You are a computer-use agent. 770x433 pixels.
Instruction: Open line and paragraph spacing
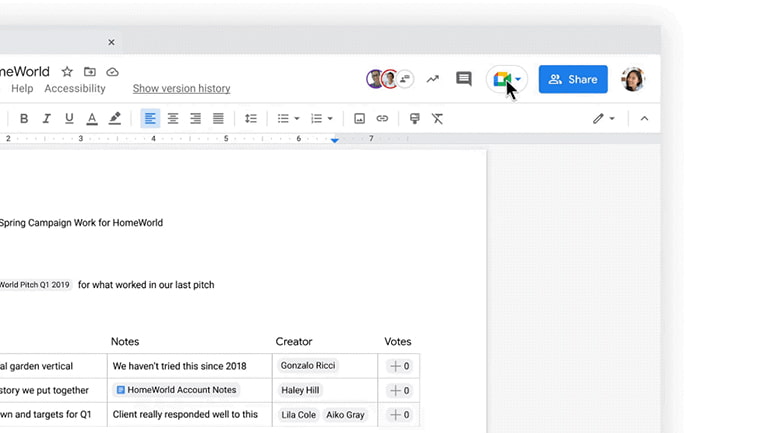251,118
